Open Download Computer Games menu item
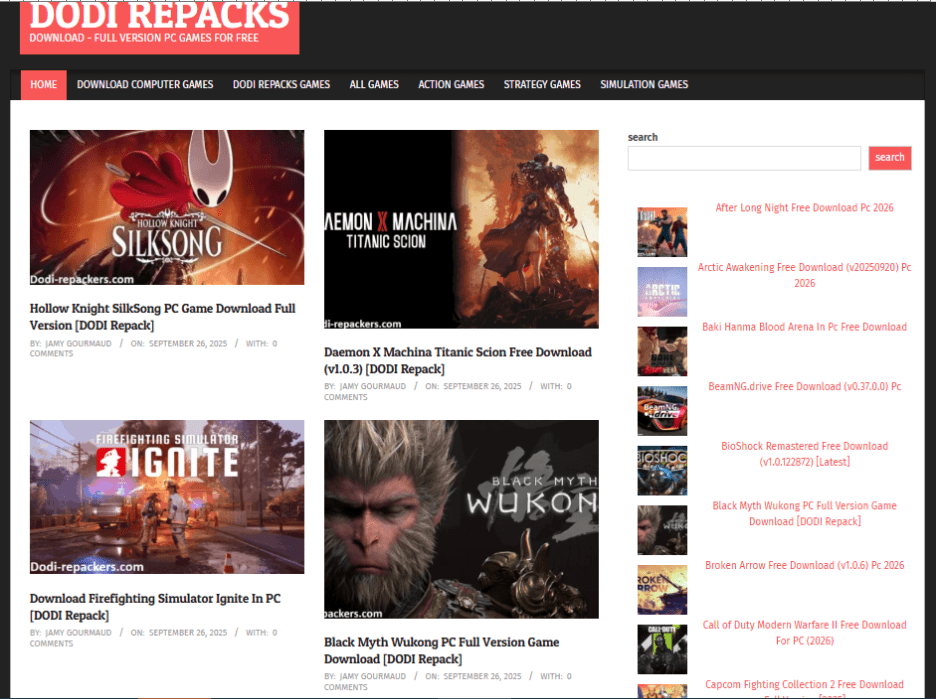 (x=145, y=85)
